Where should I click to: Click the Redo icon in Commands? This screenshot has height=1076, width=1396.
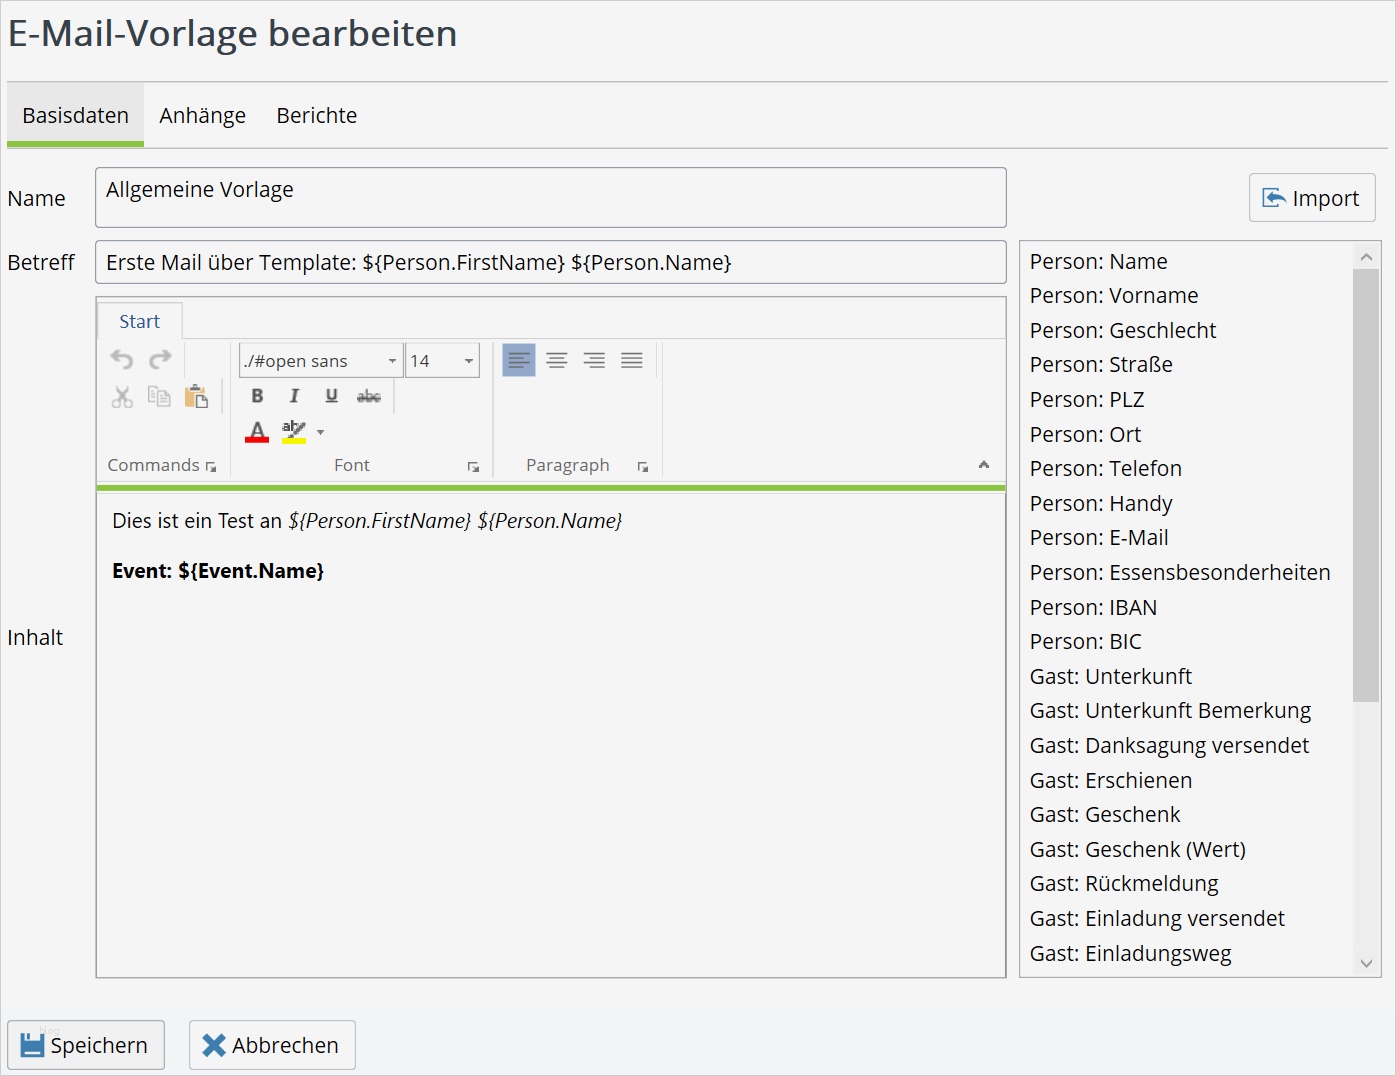point(160,360)
